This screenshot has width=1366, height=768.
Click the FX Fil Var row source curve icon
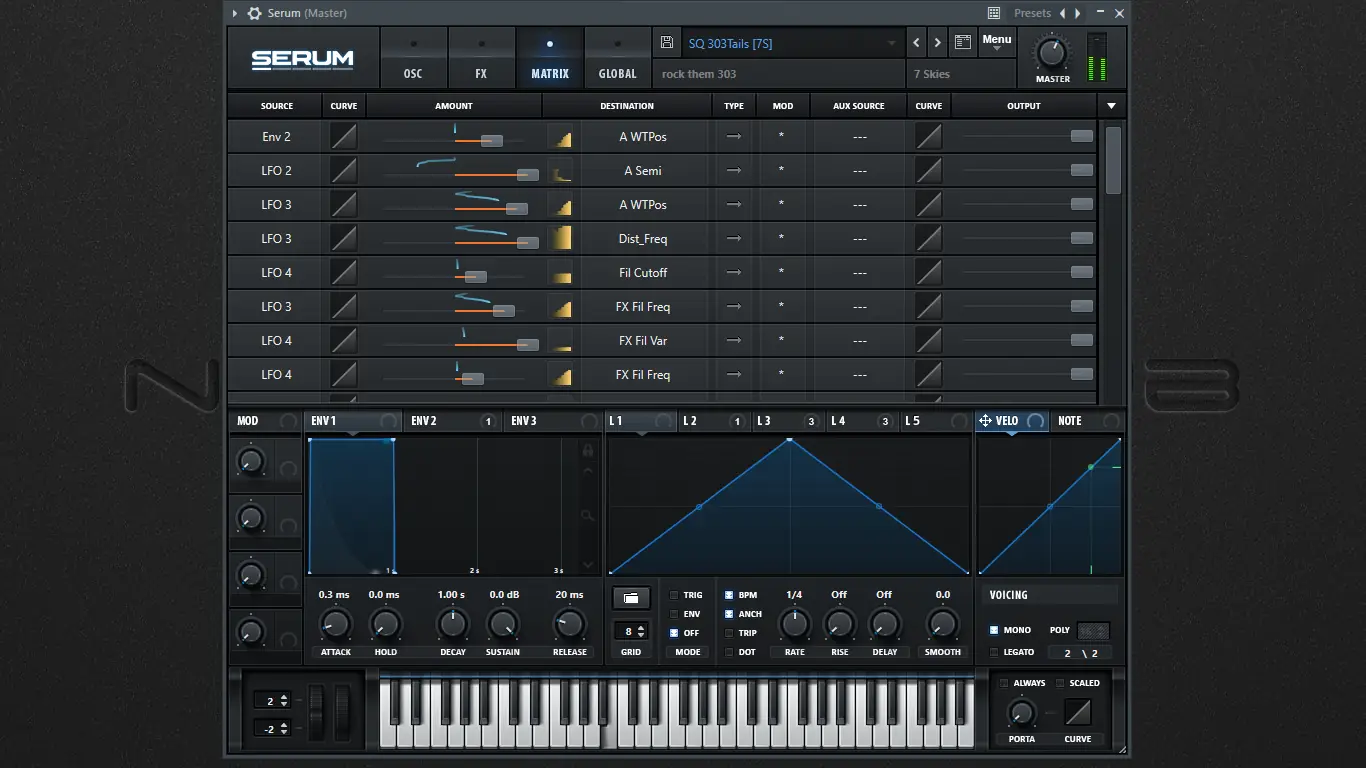(x=344, y=341)
